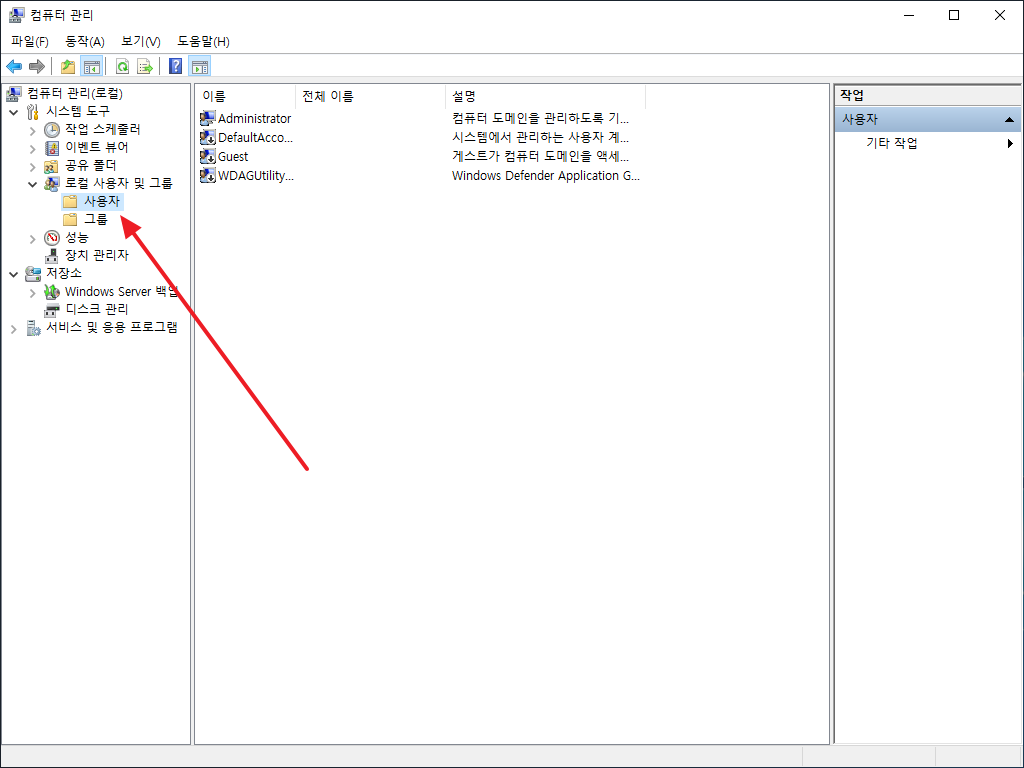The width and height of the screenshot is (1024, 768).
Task: Collapse the 시스템 도구 tree node
Action: [x=14, y=112]
